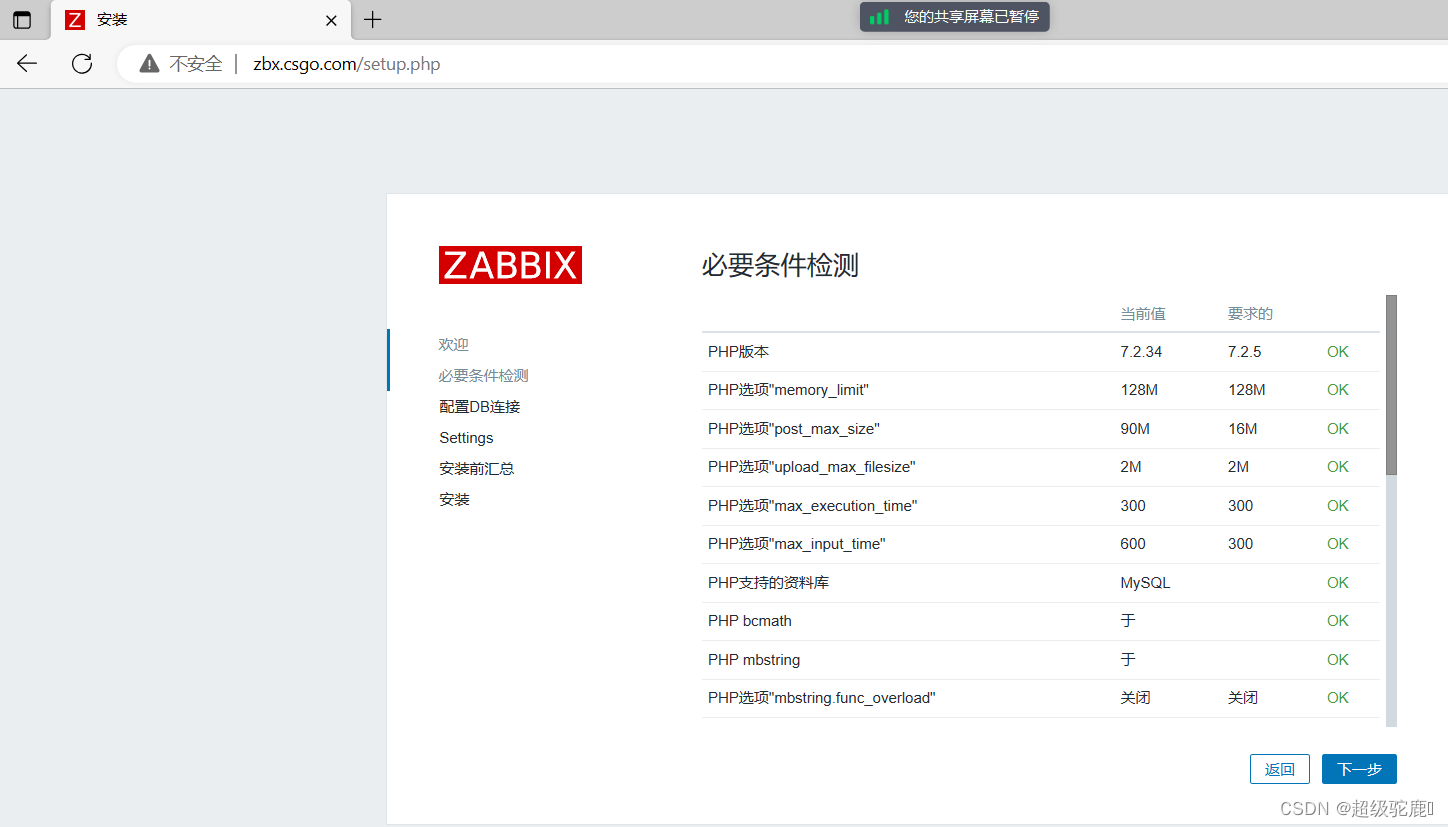1448x827 pixels.
Task: Select the 安装 browser tab
Action: [200, 20]
